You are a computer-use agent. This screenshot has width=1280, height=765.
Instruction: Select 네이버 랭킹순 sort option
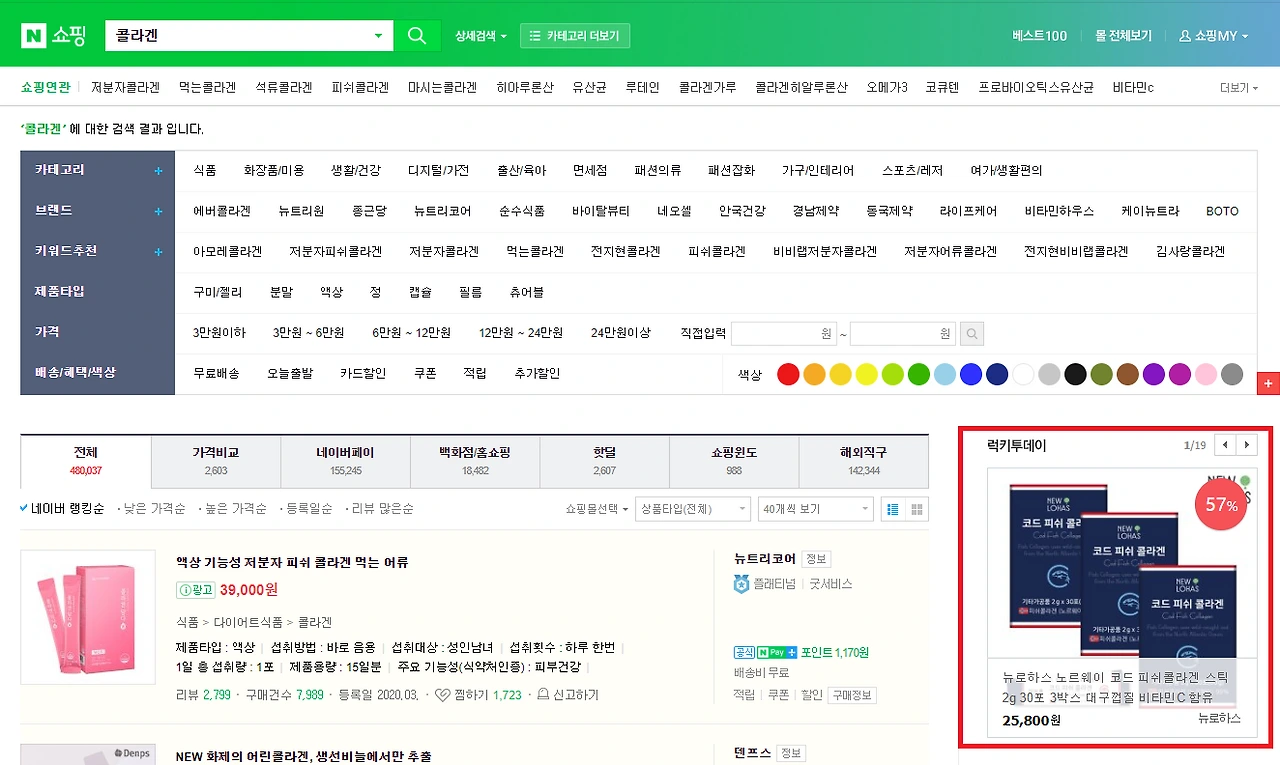pos(62,509)
